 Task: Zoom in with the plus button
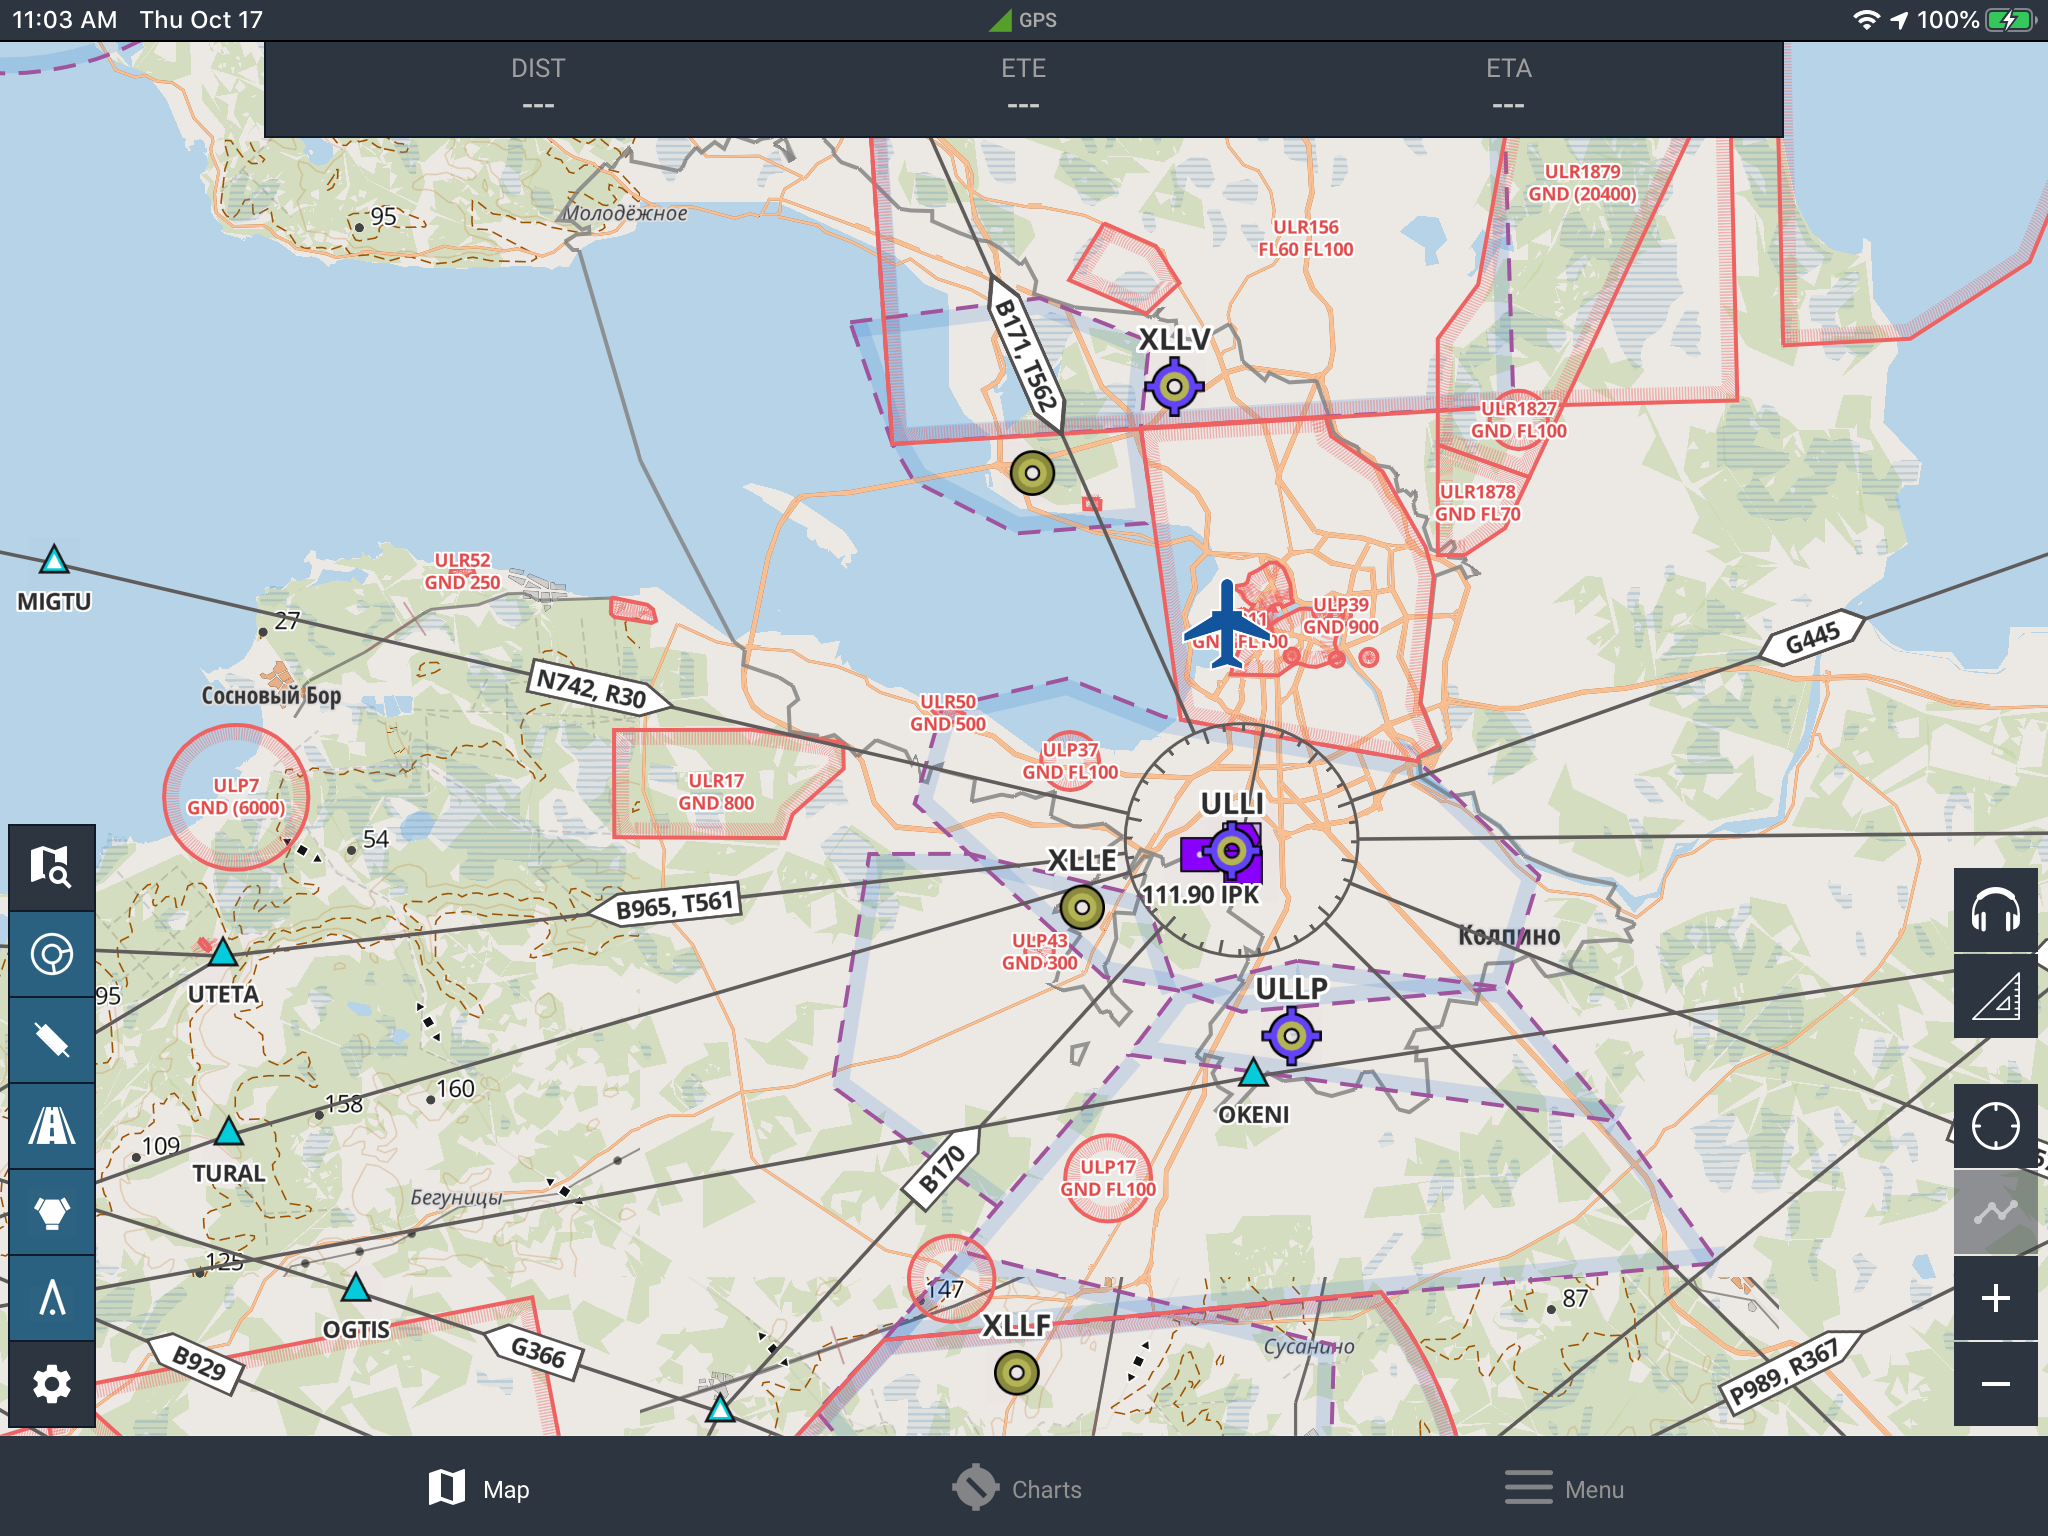click(x=1995, y=1298)
